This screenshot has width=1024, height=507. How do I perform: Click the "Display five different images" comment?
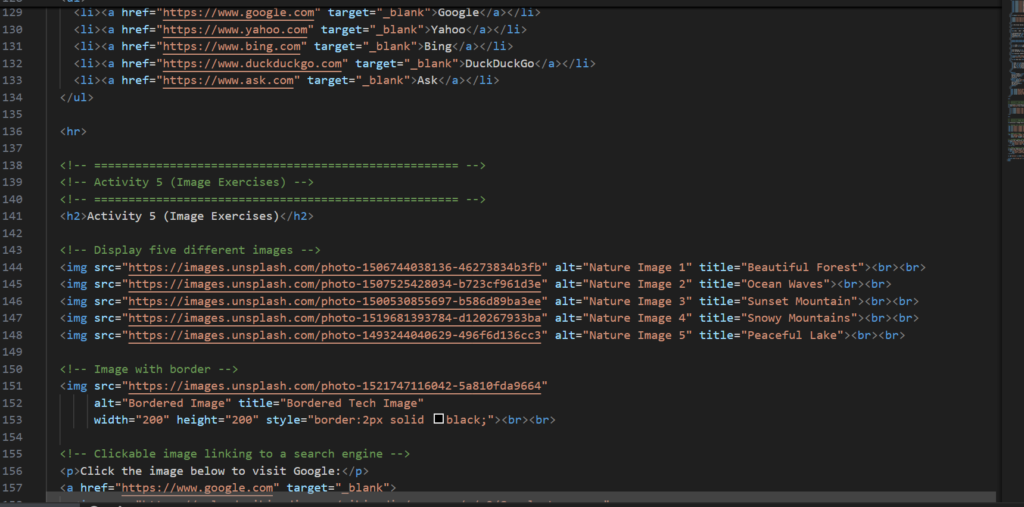point(190,250)
